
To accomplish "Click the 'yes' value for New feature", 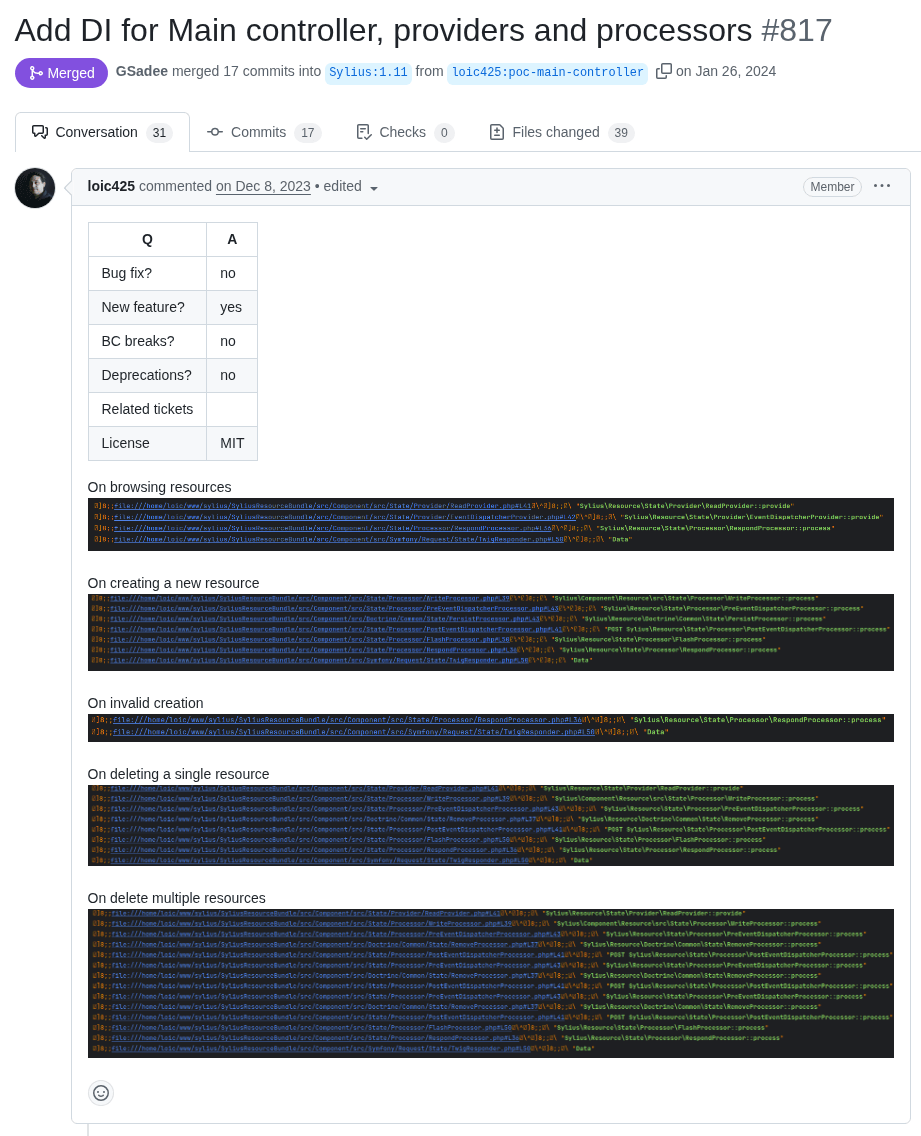I will click(x=232, y=307).
